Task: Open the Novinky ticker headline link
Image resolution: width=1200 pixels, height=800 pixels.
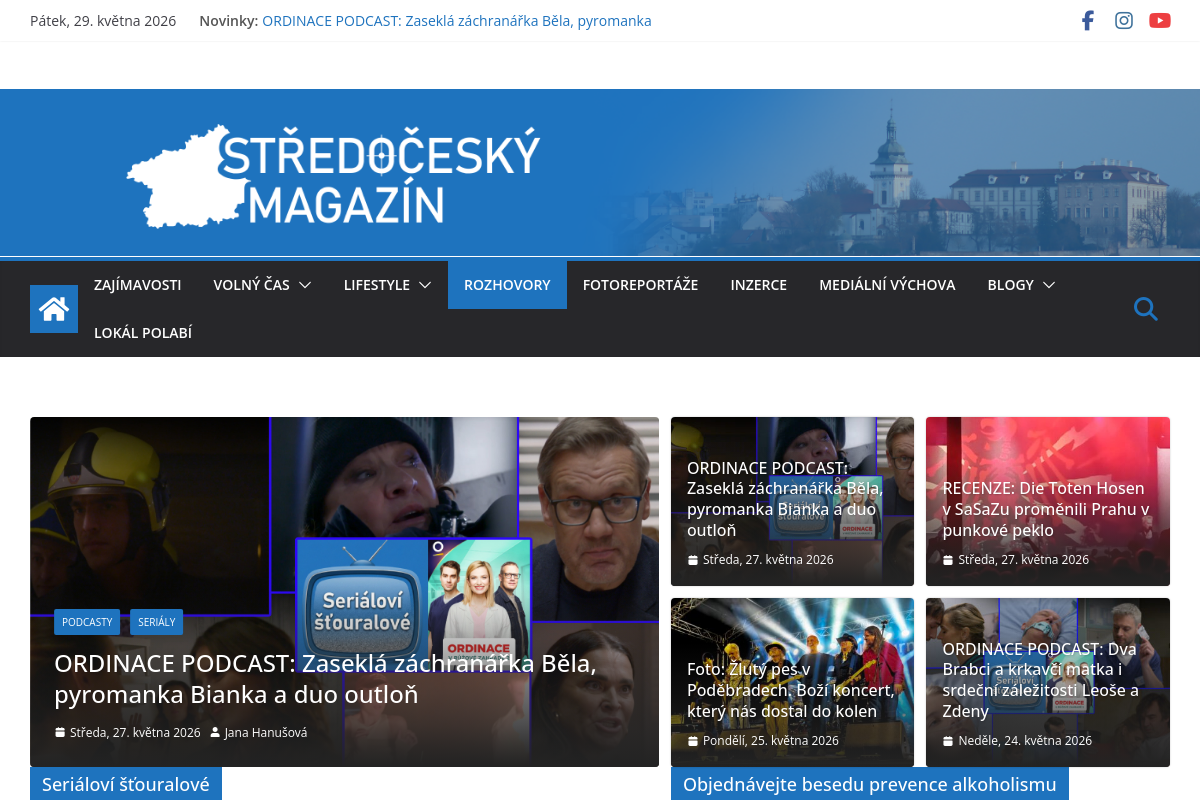Action: tap(457, 20)
